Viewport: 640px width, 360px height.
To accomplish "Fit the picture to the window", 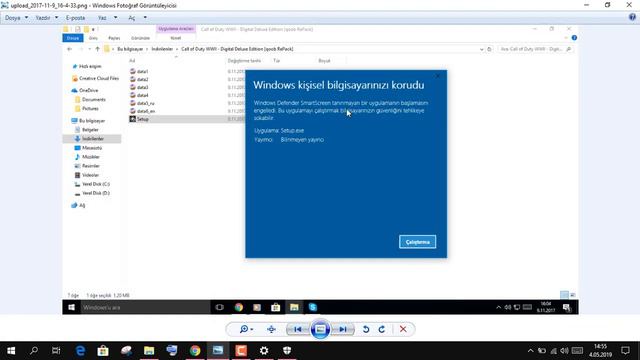I will tap(271, 329).
